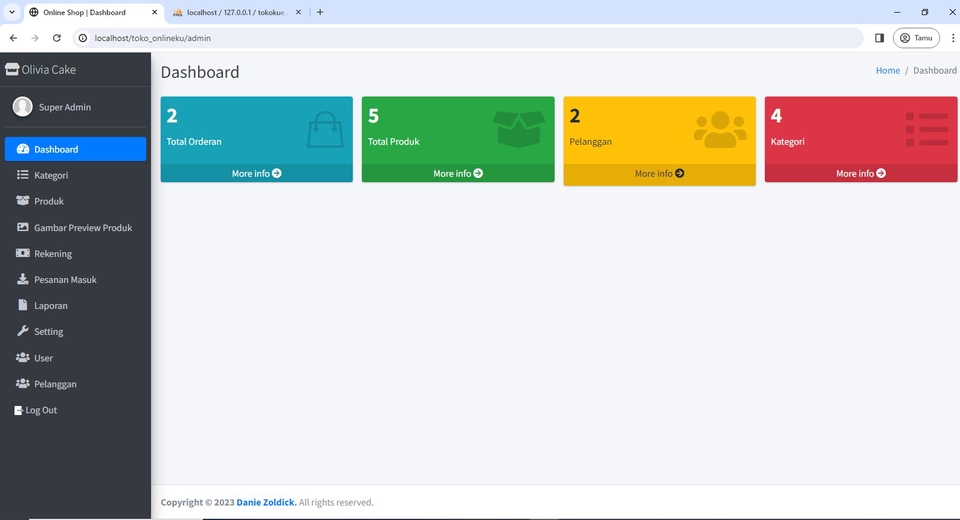Click the shopping bag icon on Total Orderan card
Viewport: 960px width, 520px height.
tap(324, 129)
